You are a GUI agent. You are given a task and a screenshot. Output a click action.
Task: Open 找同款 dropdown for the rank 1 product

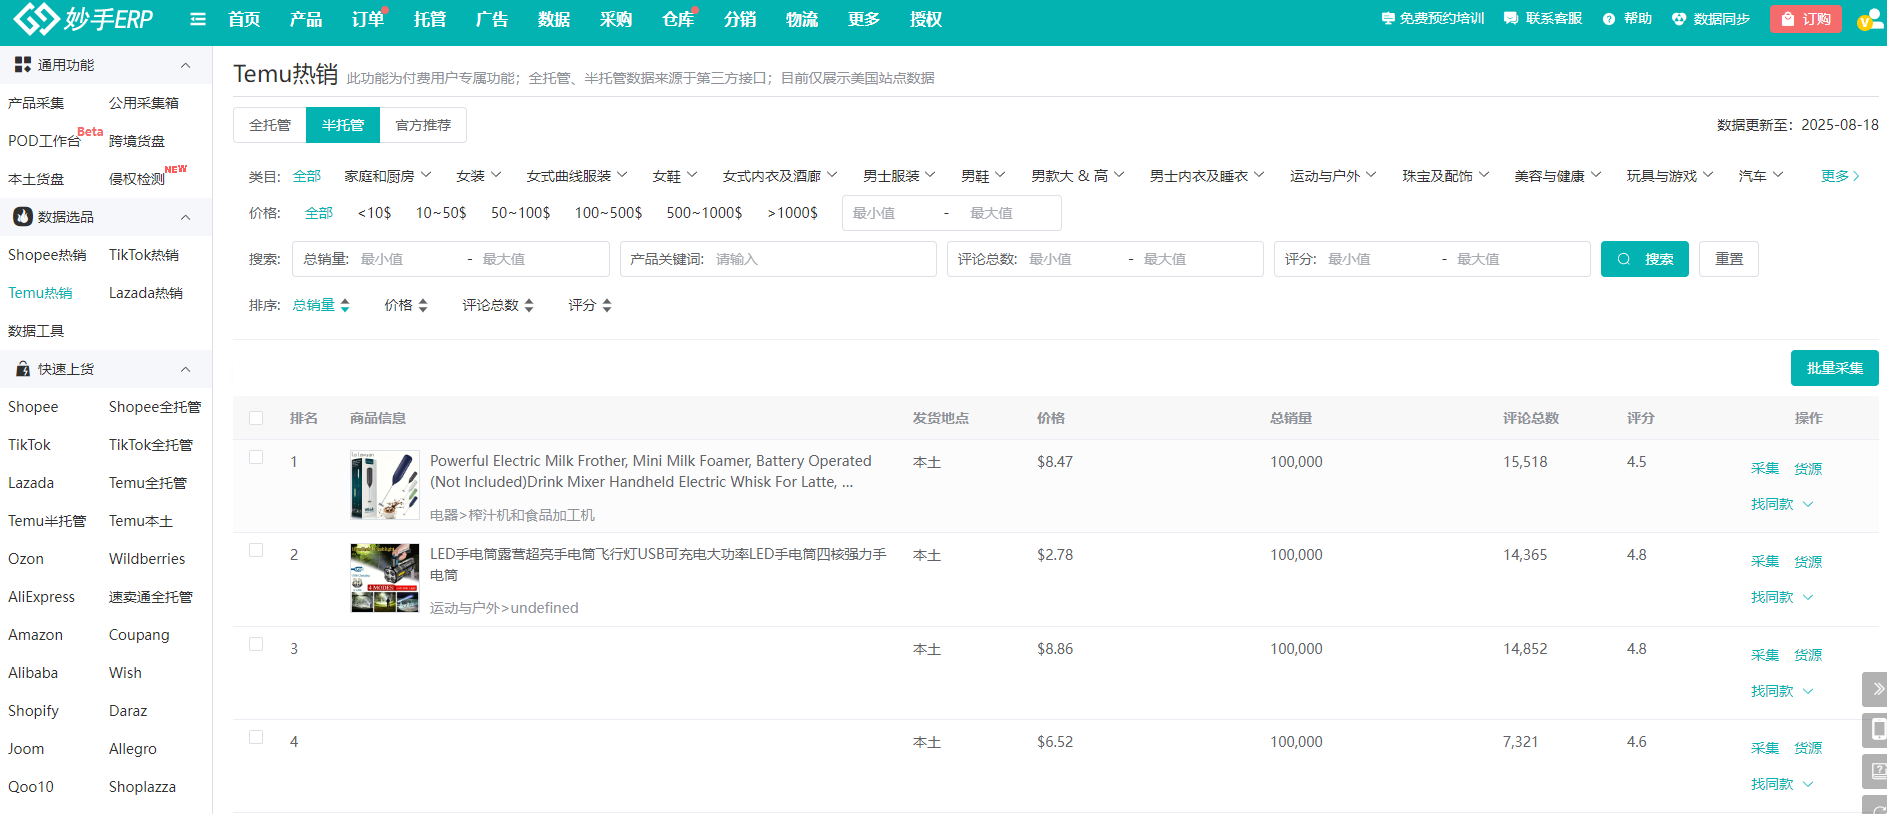1782,504
